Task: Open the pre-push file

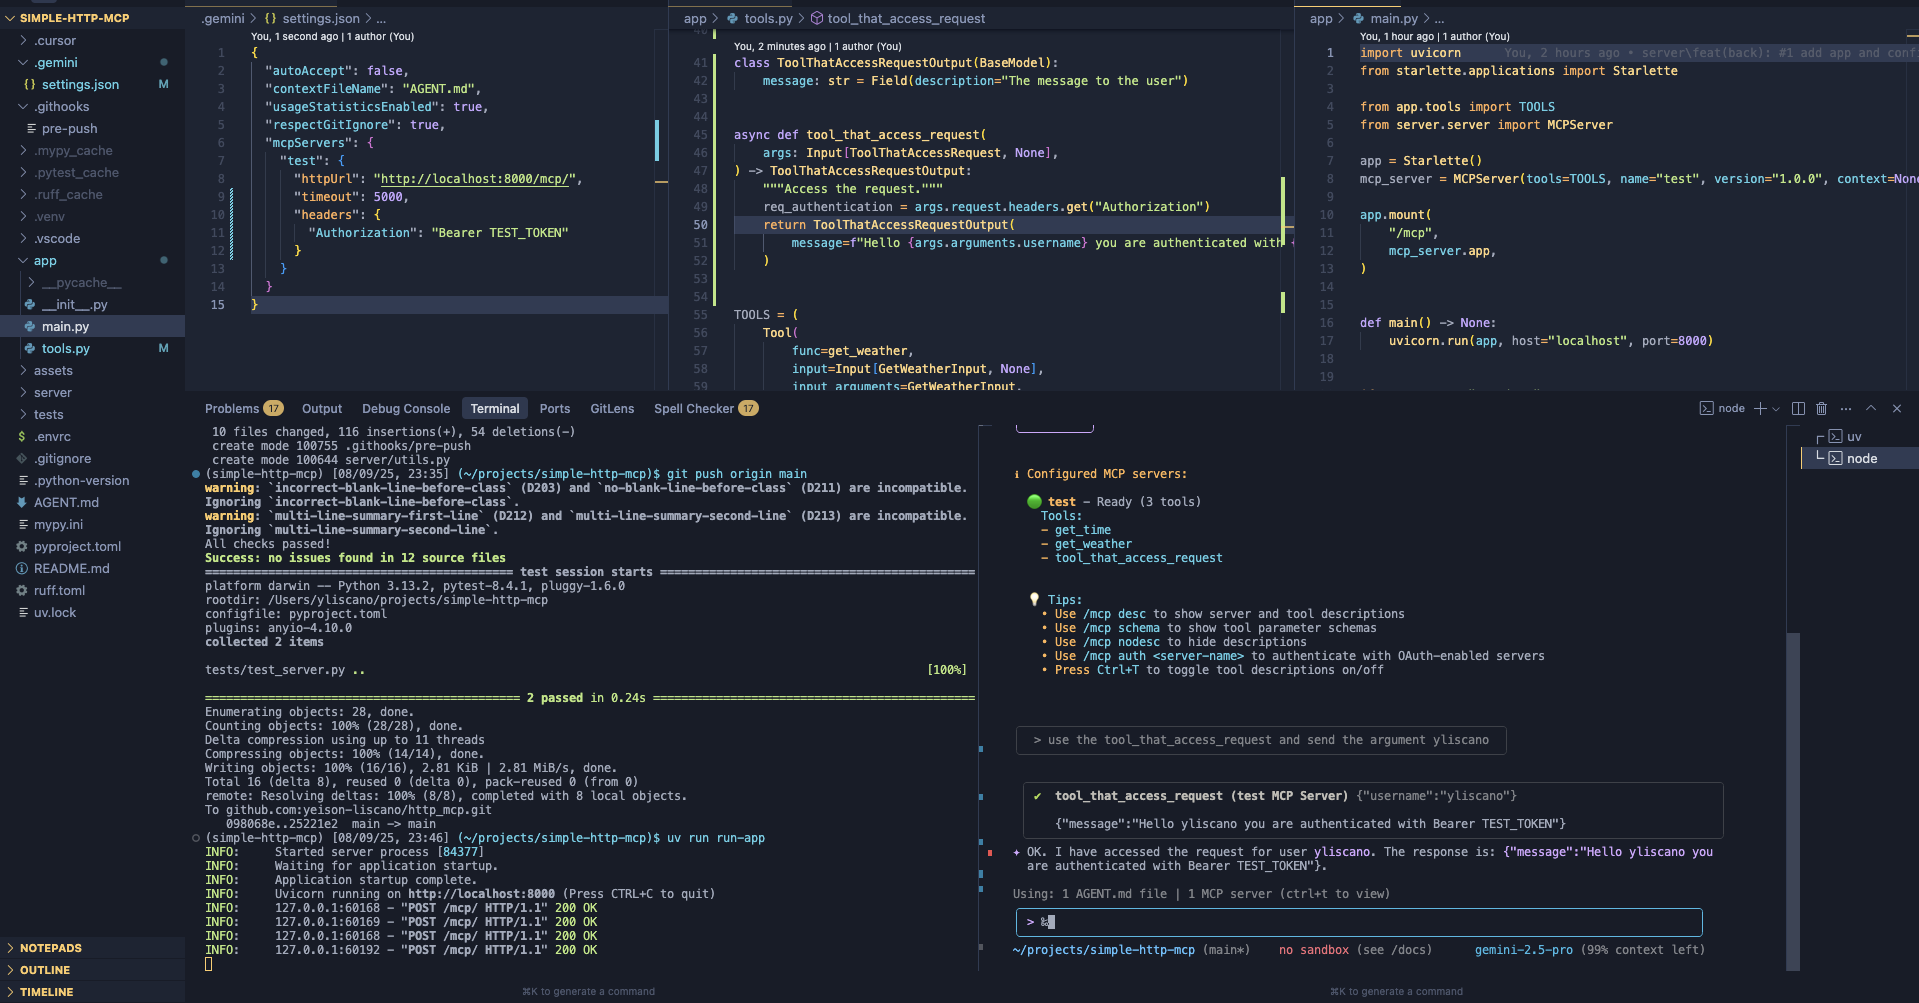Action: [x=70, y=128]
